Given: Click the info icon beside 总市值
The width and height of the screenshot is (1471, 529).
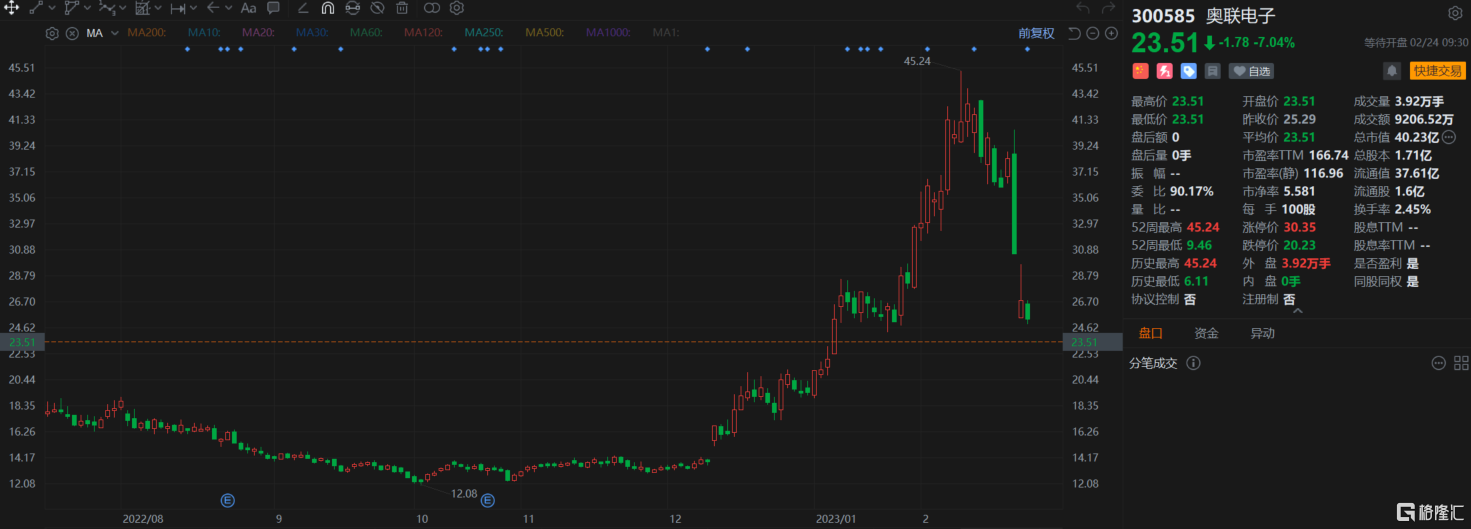Looking at the screenshot, I should [1449, 137].
